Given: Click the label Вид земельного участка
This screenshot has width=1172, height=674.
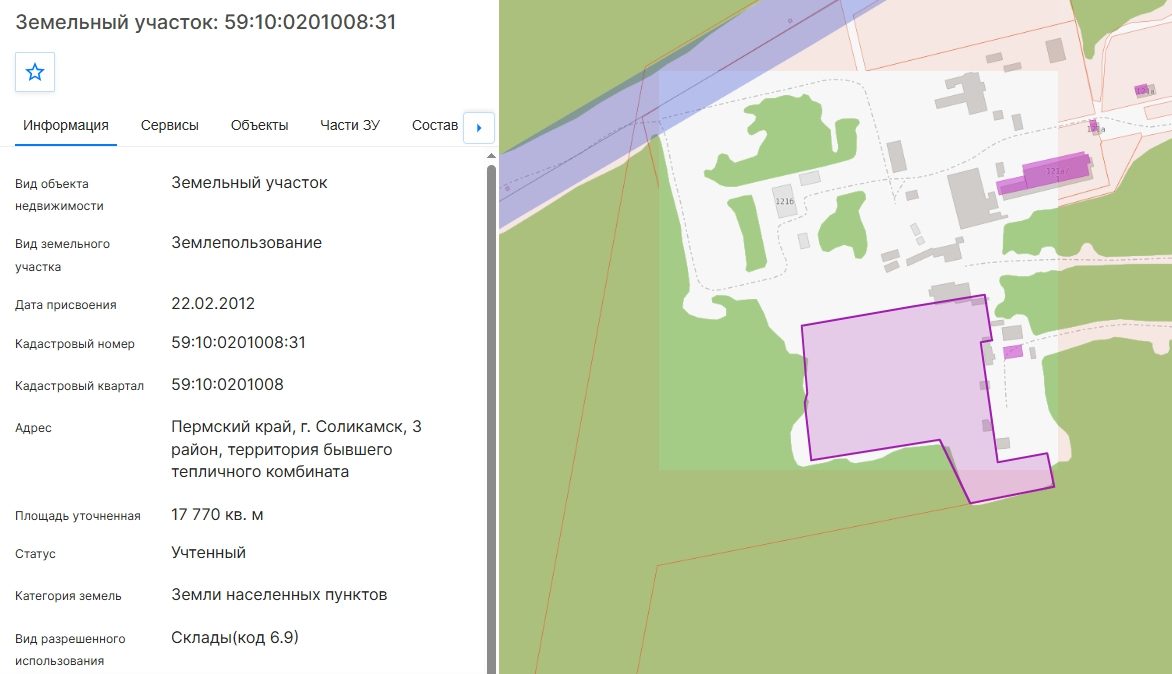Looking at the screenshot, I should pos(62,256).
